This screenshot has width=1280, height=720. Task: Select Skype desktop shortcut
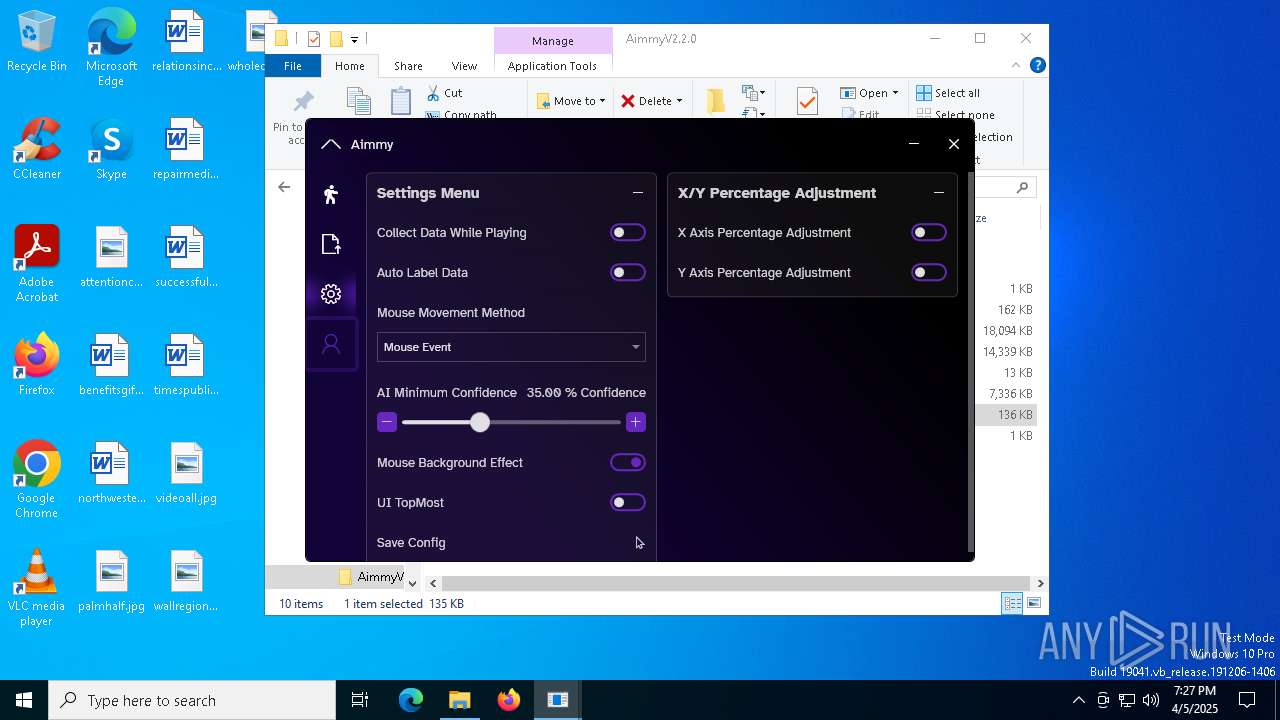tap(111, 150)
